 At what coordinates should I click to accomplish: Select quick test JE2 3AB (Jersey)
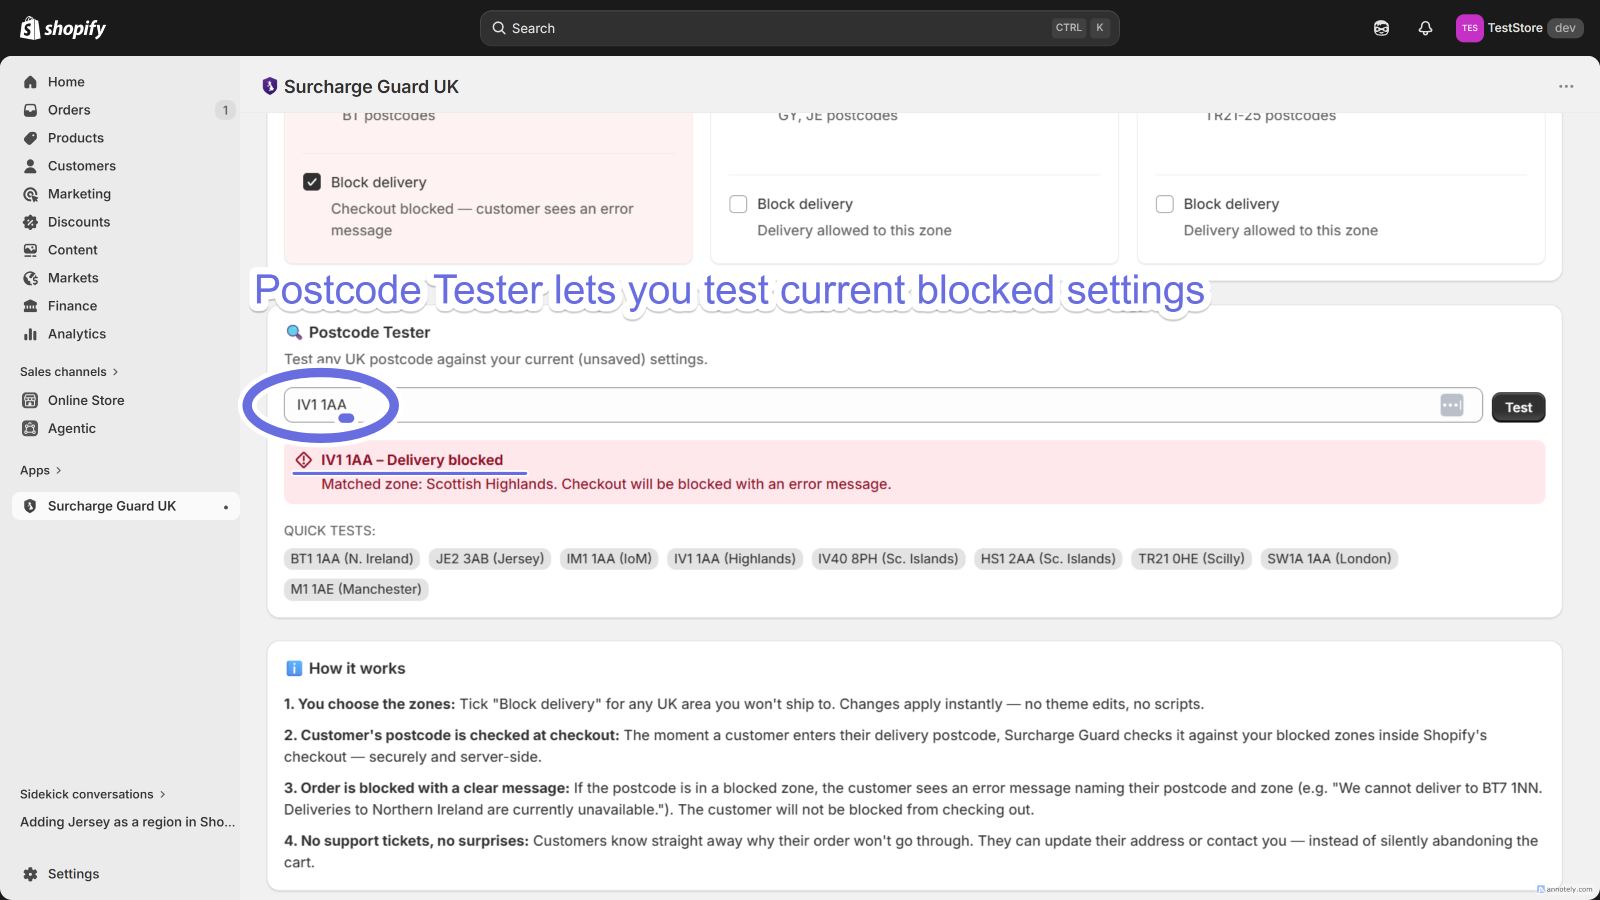click(x=490, y=559)
